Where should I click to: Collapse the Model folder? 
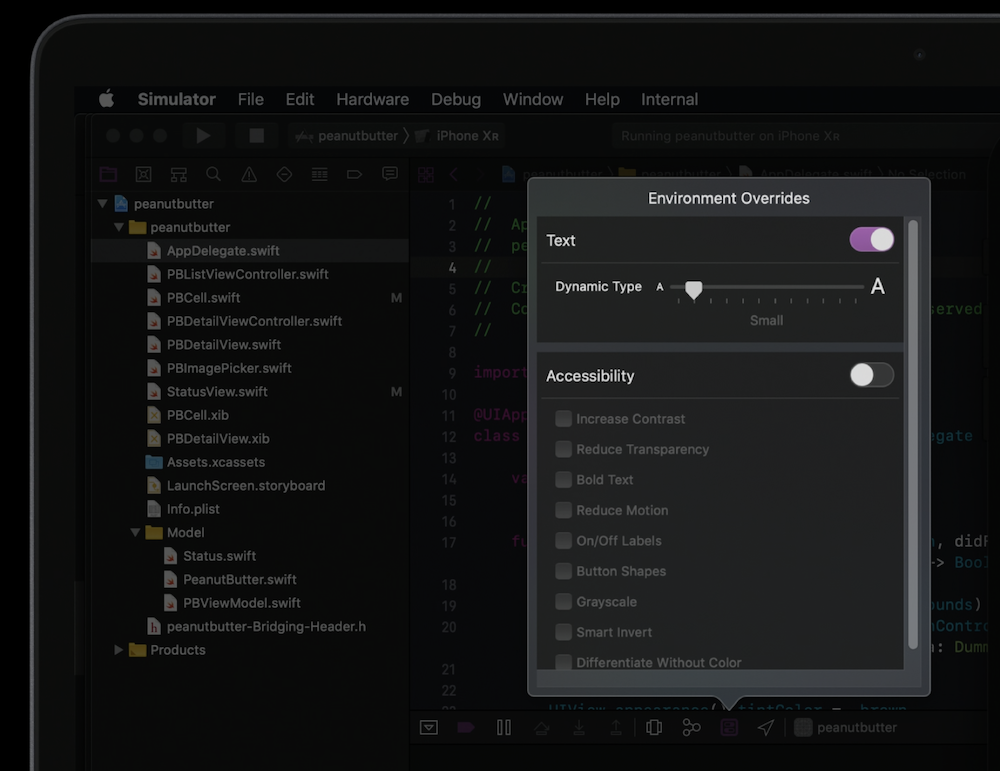[135, 532]
